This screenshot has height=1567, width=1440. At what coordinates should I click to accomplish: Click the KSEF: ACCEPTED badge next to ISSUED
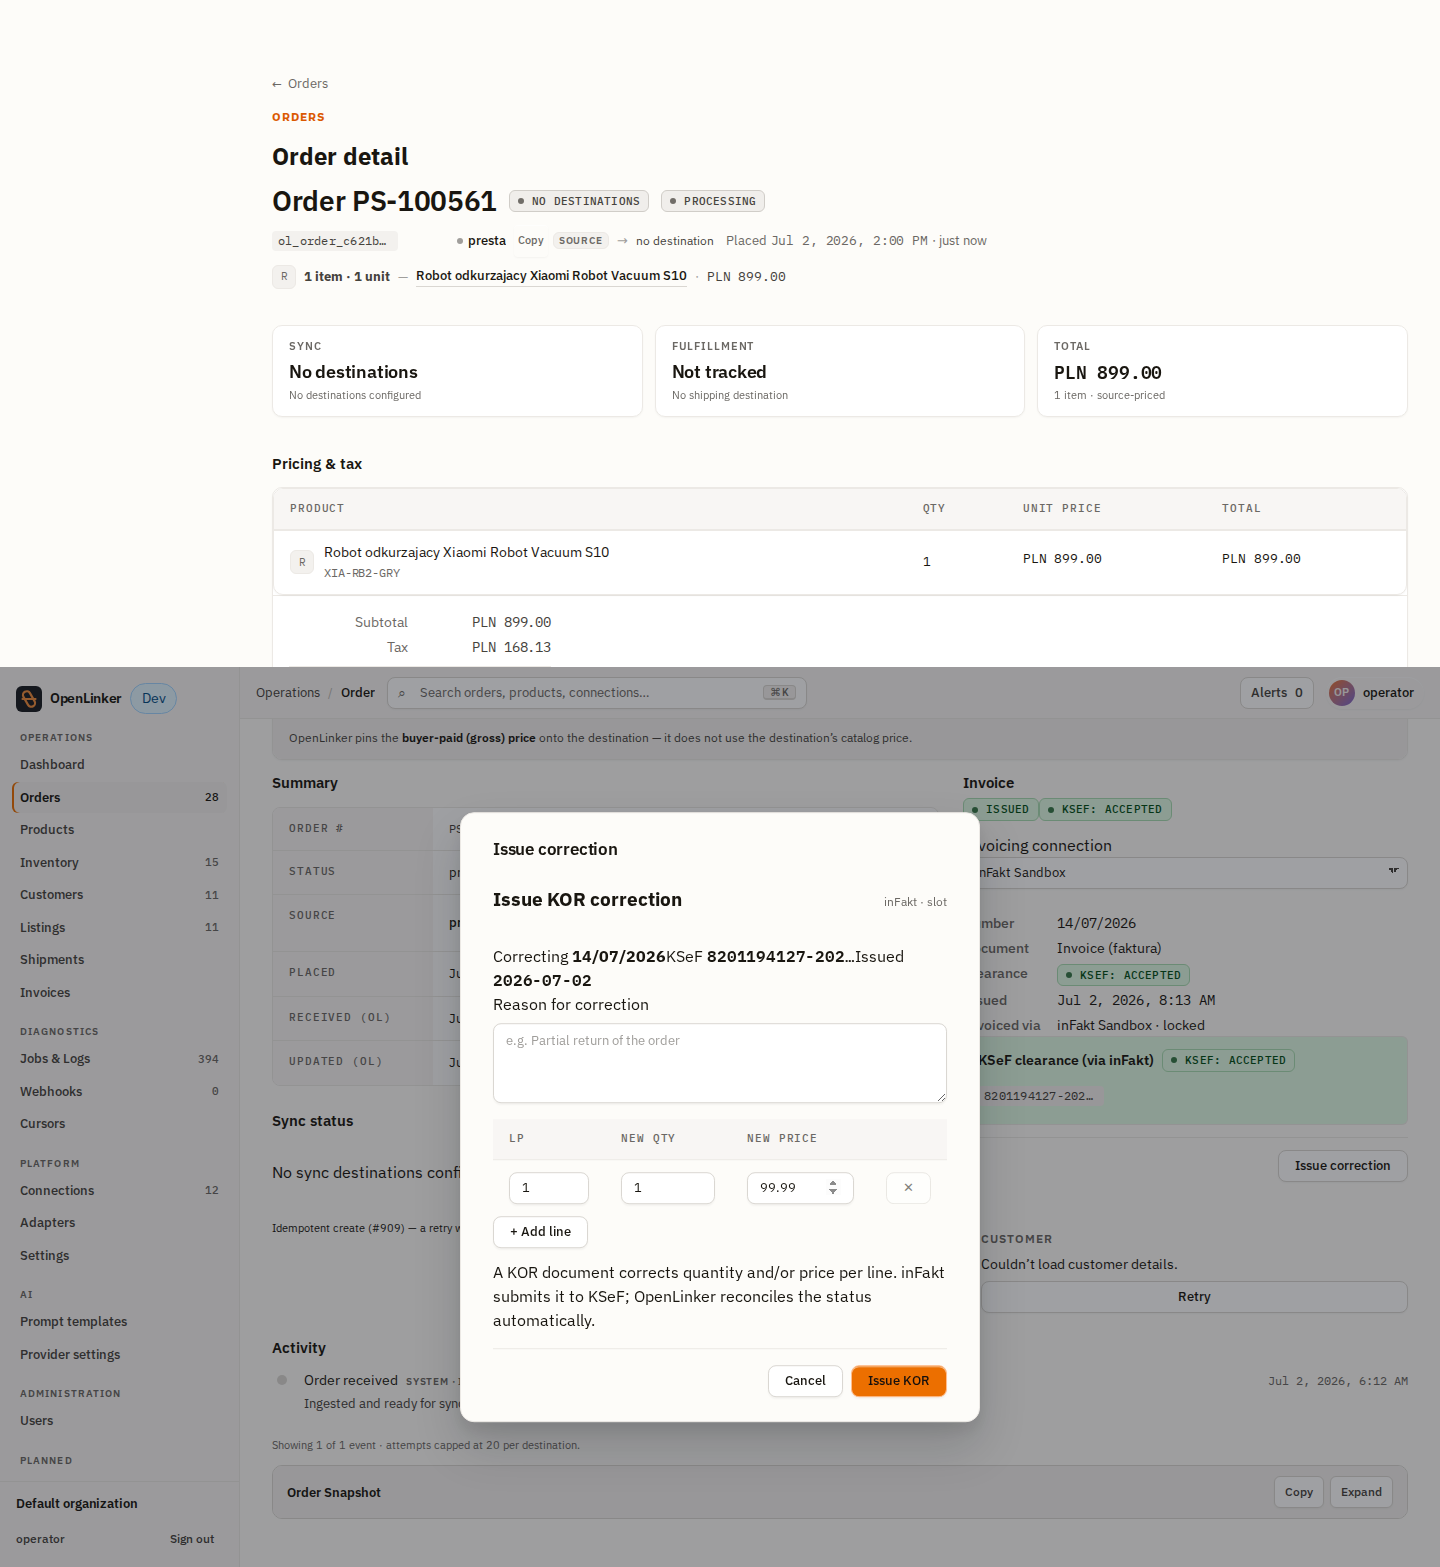(1106, 810)
